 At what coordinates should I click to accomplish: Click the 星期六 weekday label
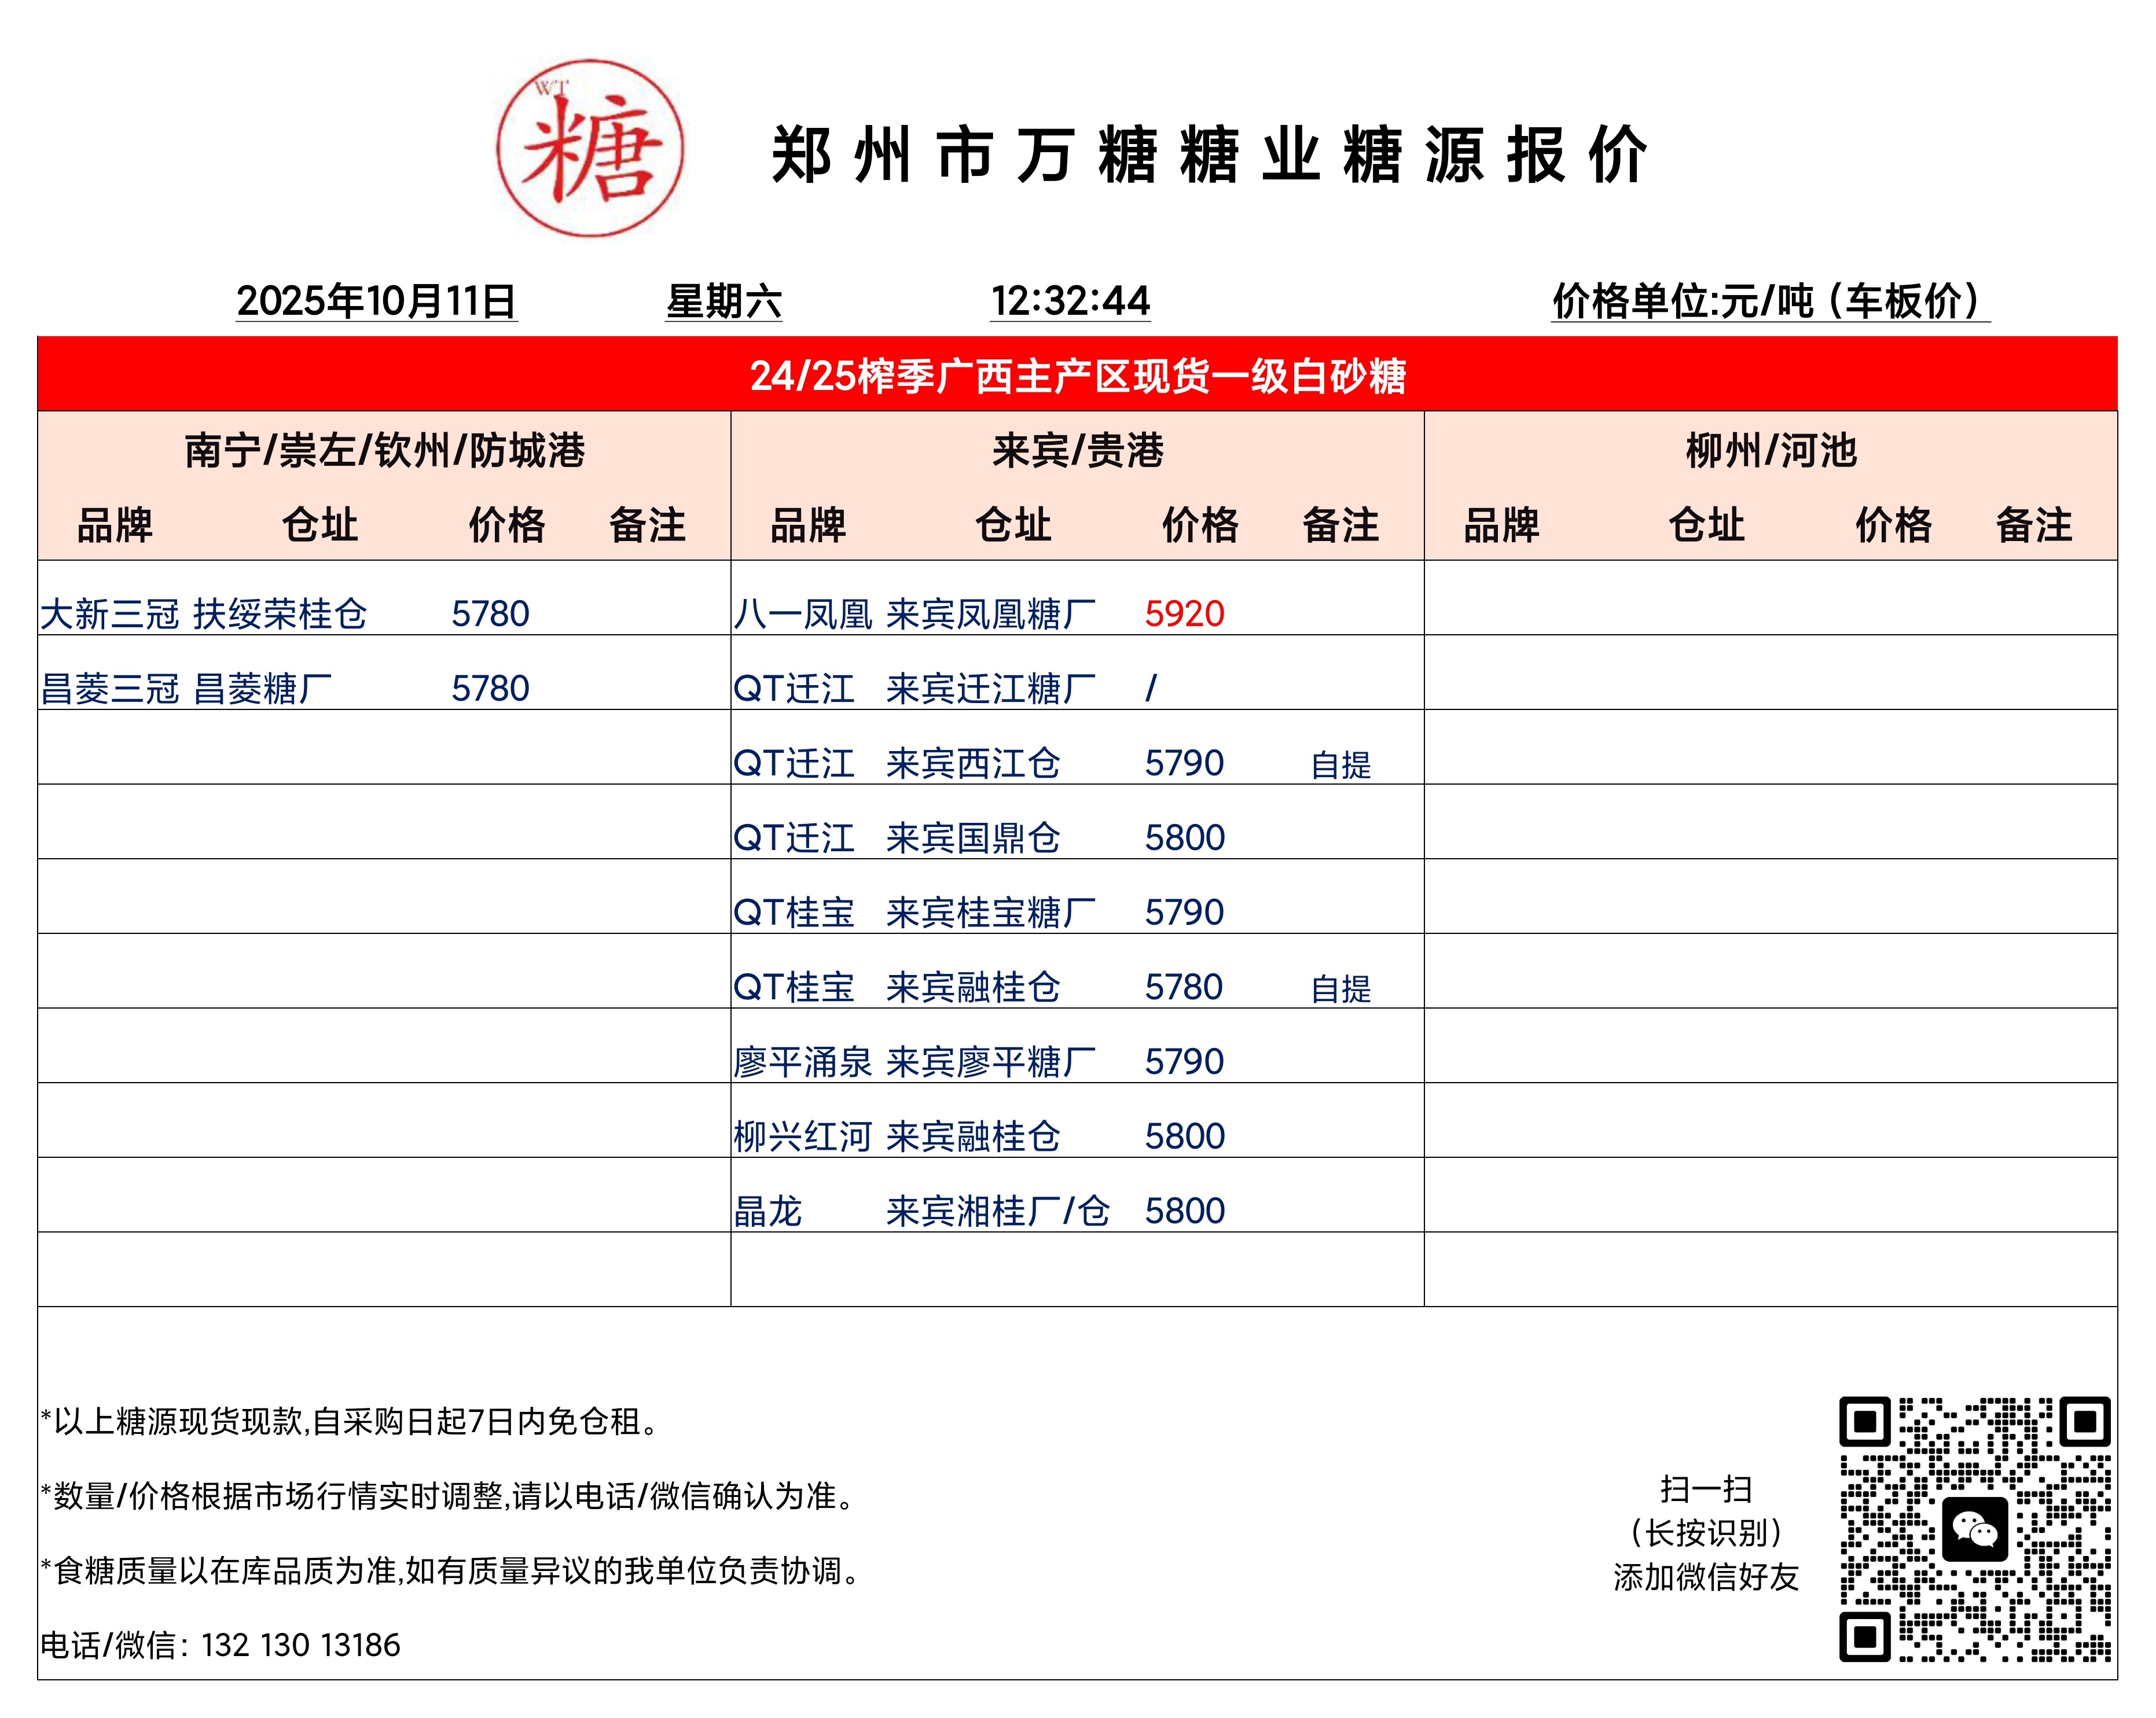pyautogui.click(x=723, y=301)
